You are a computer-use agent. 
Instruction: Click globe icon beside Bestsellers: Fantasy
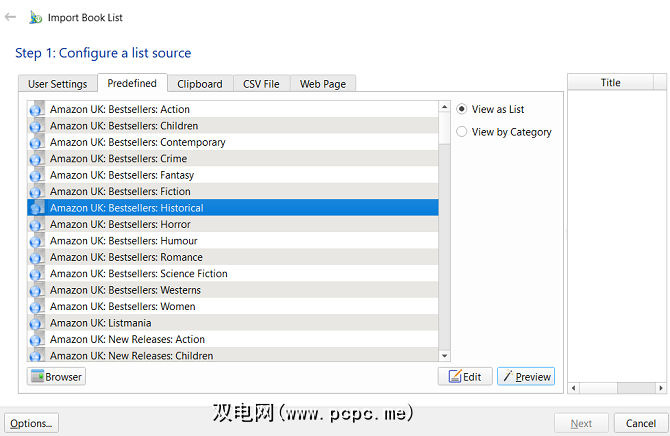point(36,175)
